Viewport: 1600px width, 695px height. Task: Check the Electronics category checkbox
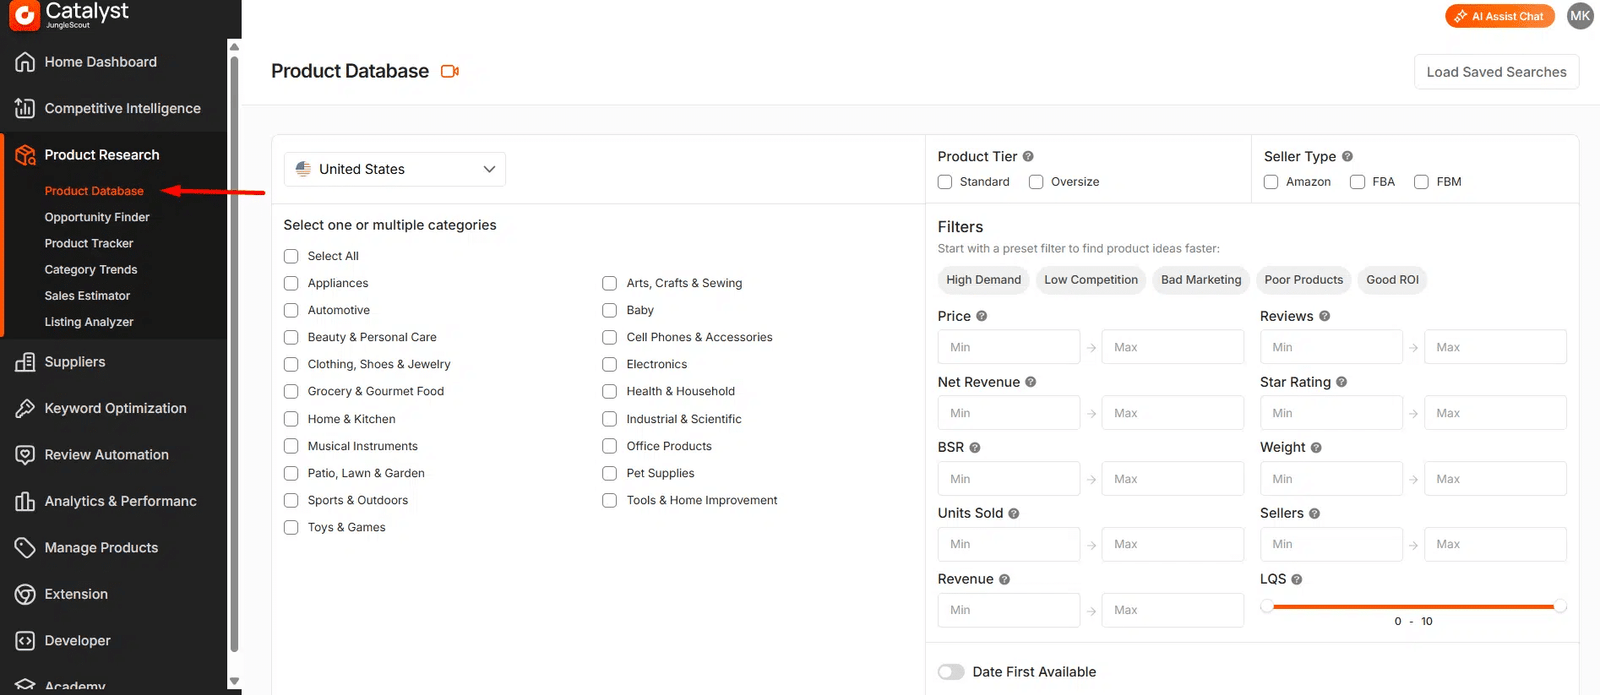(609, 364)
